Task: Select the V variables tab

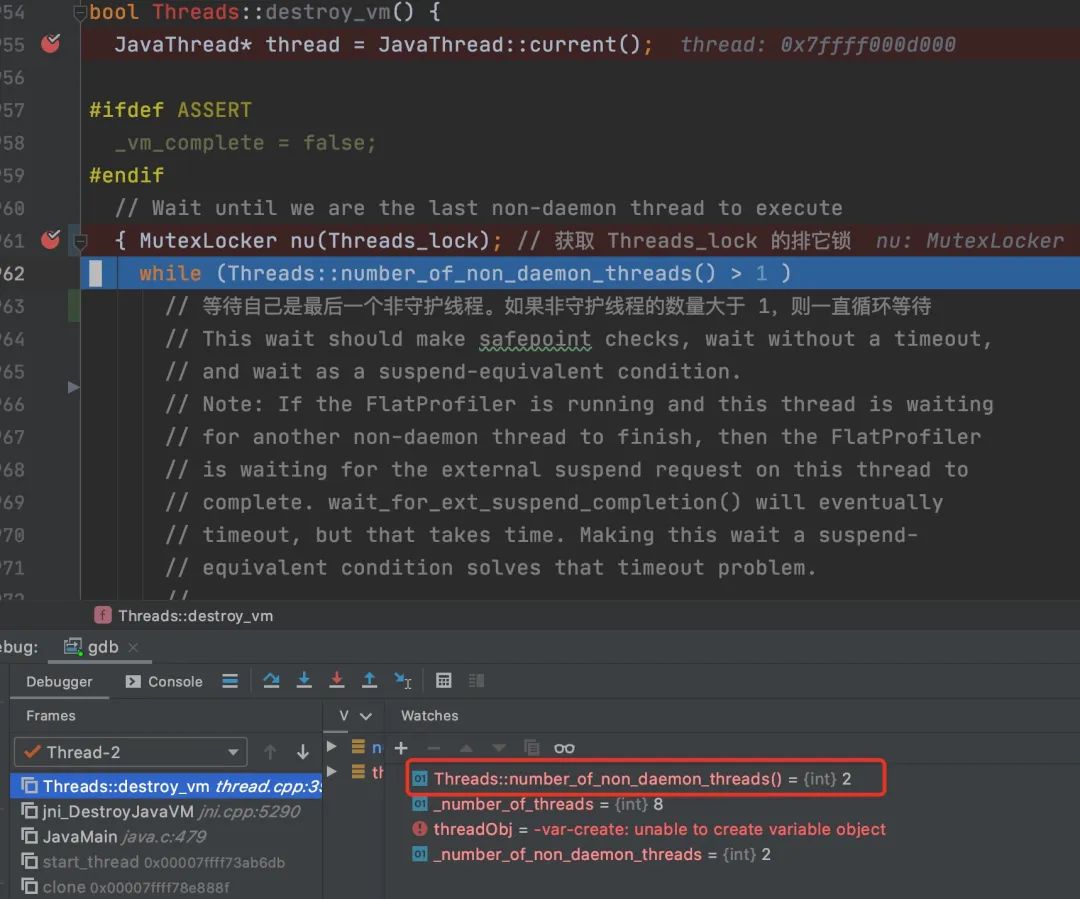Action: pos(344,716)
